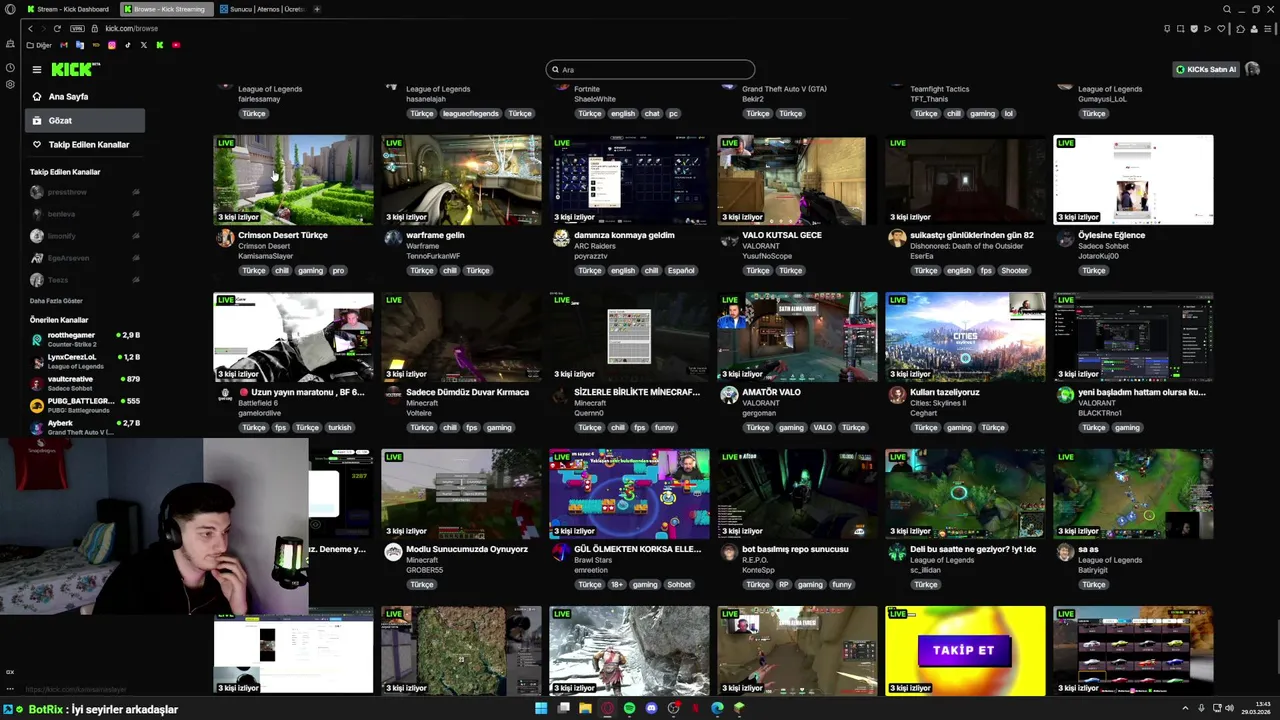The image size is (1280, 720).
Task: Open the Diğer bookmarks folder
Action: [x=39, y=45]
